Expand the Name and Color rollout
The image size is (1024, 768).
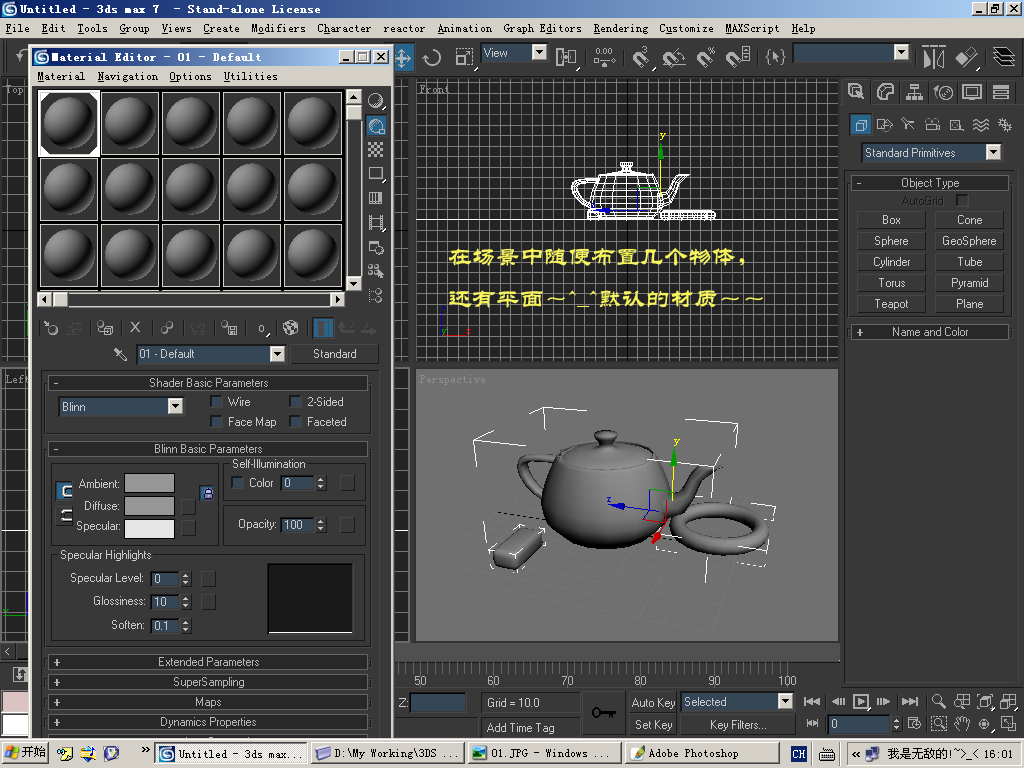tap(930, 332)
